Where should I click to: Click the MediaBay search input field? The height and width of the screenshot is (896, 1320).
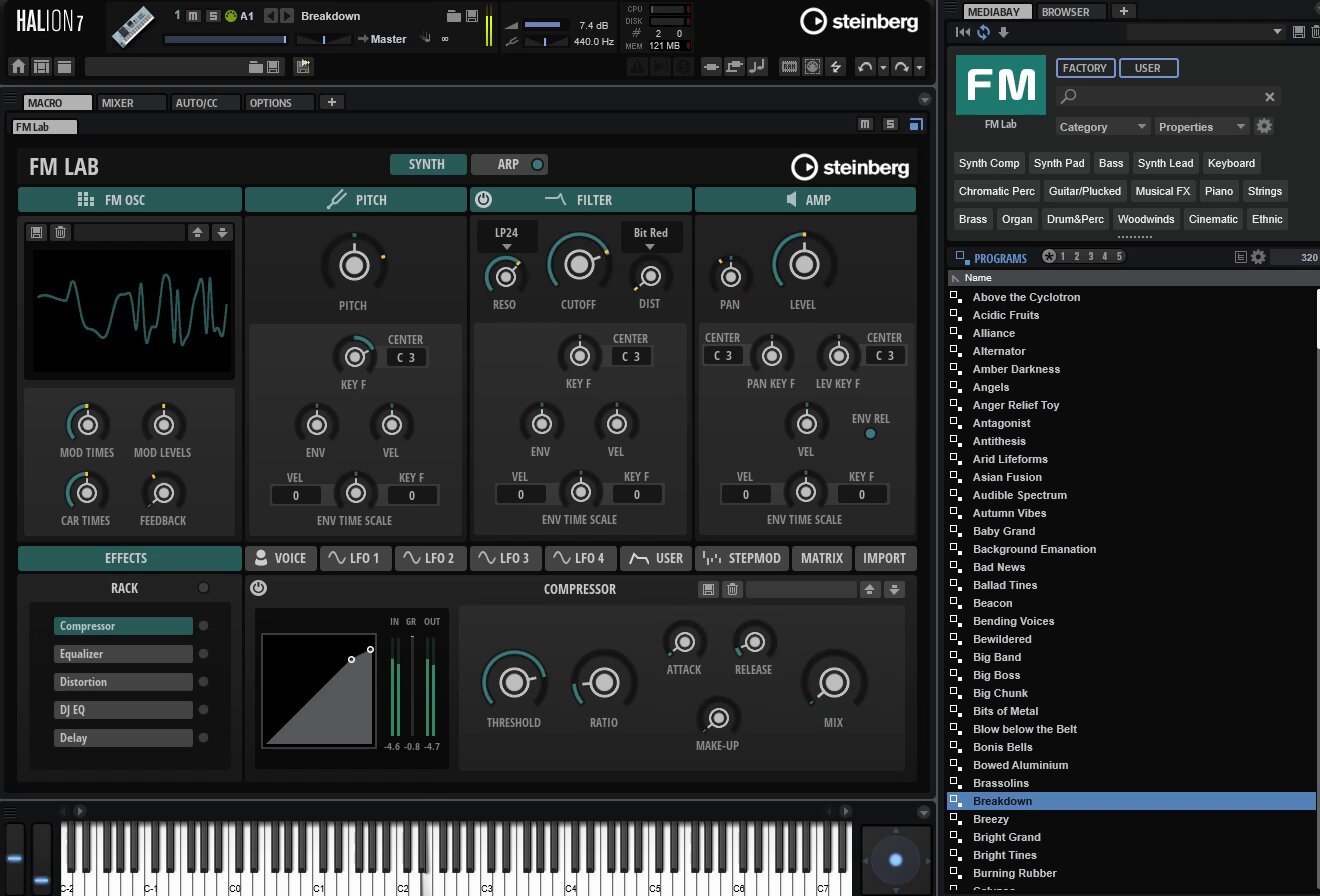tap(1168, 97)
